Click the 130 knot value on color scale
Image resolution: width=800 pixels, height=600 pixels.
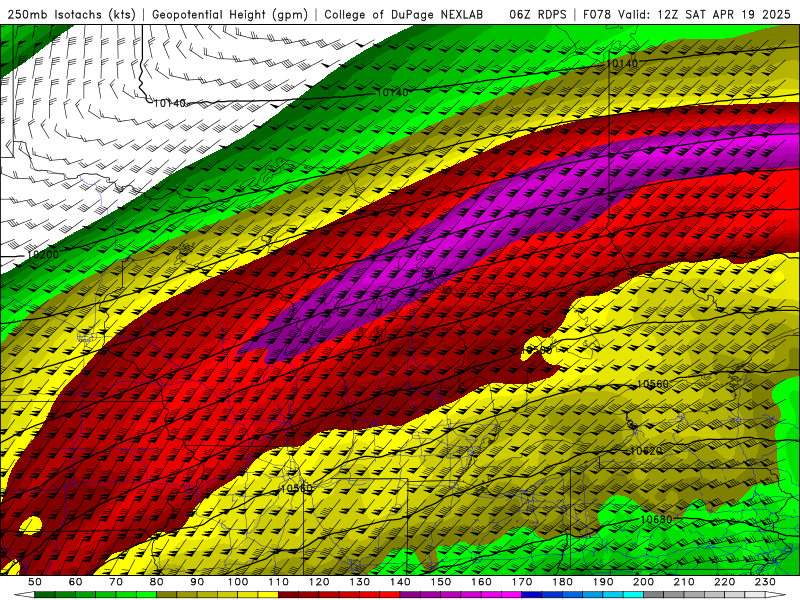360,582
